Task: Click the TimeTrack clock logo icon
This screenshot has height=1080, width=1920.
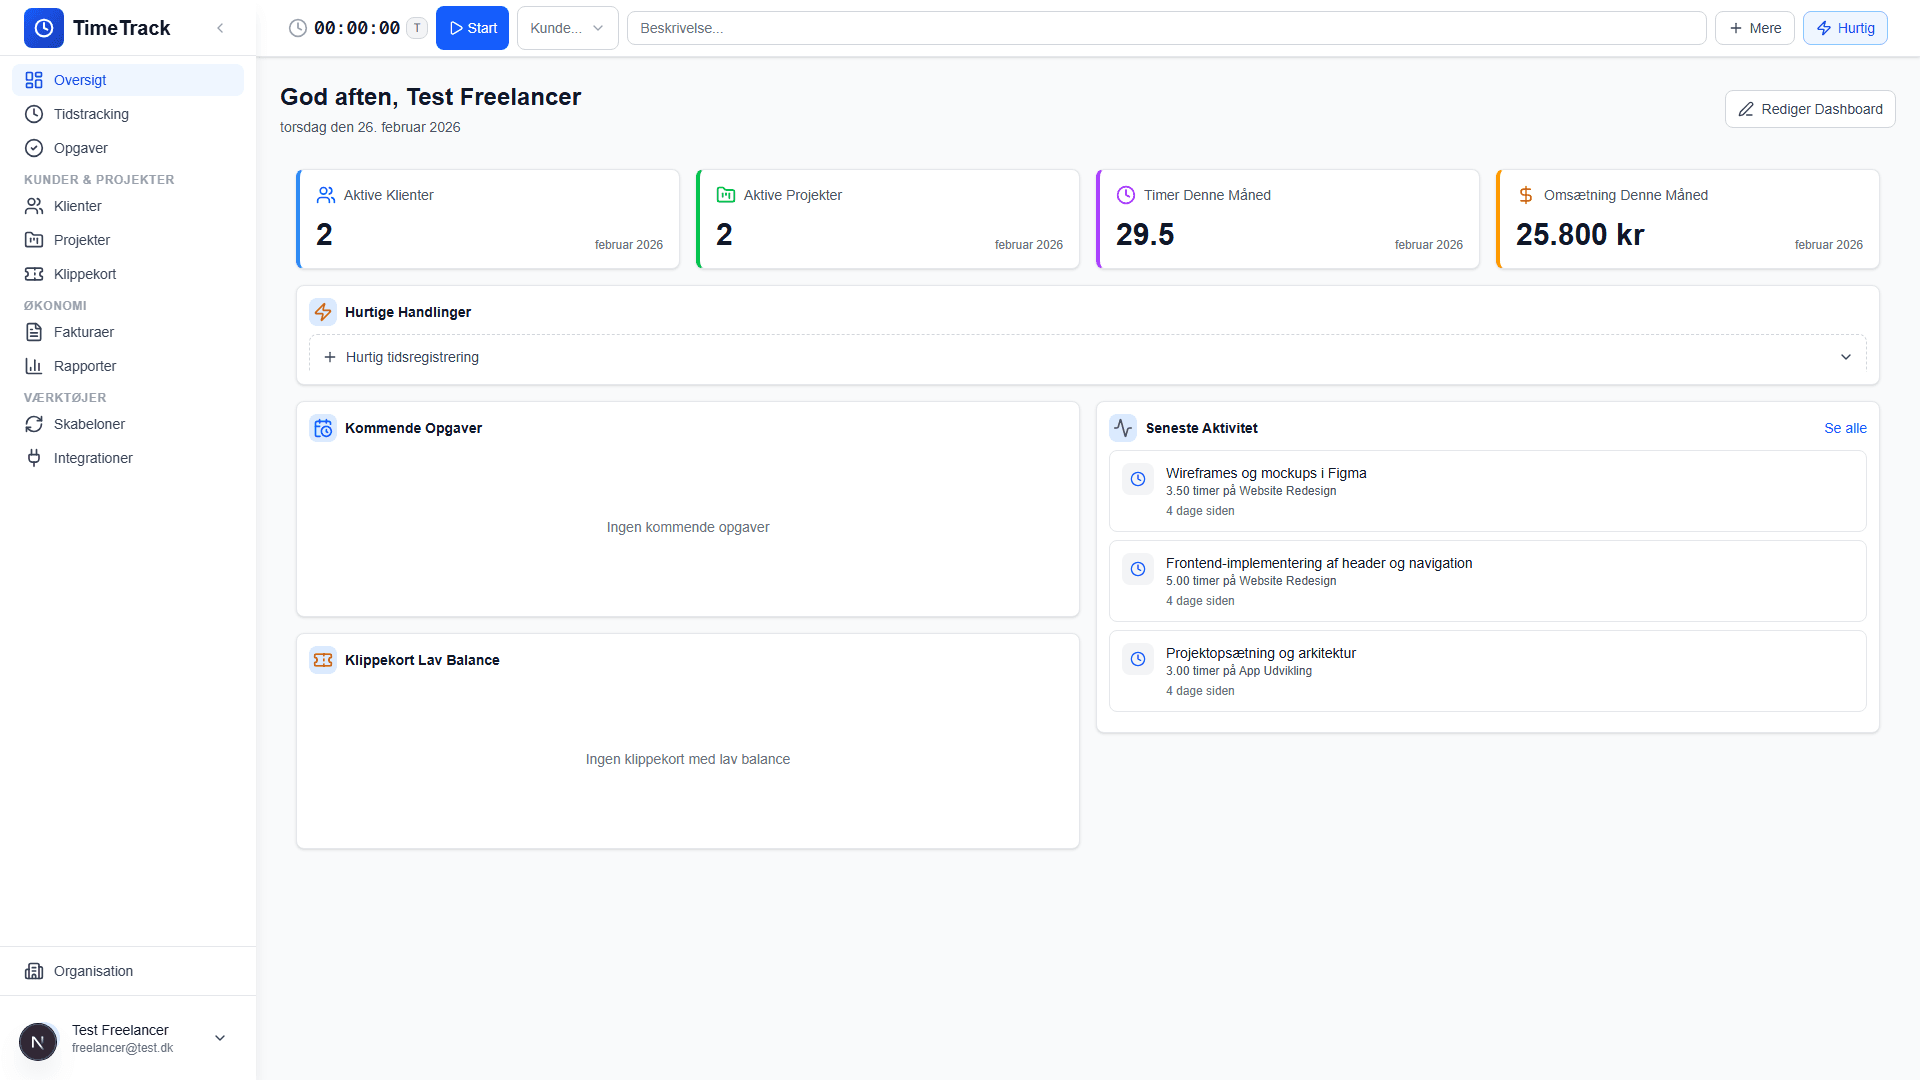Action: (44, 28)
